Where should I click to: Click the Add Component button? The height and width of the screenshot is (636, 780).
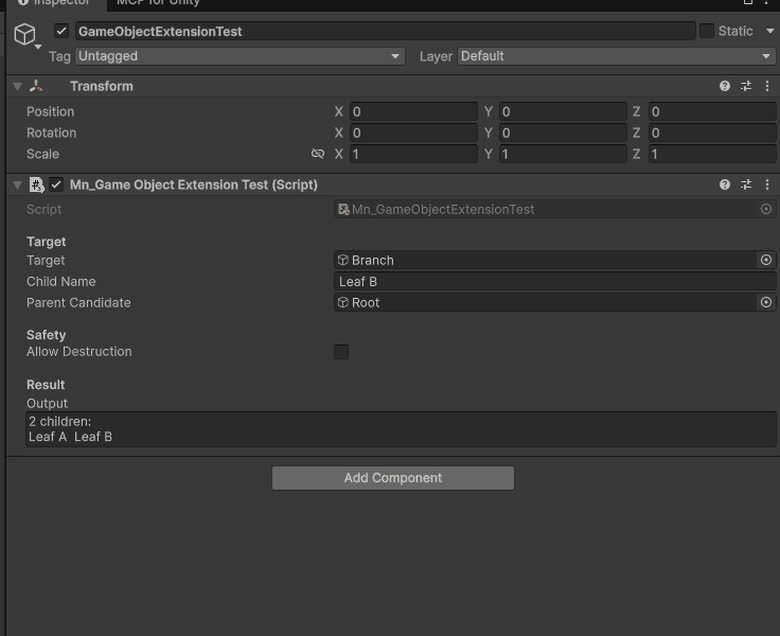click(393, 478)
